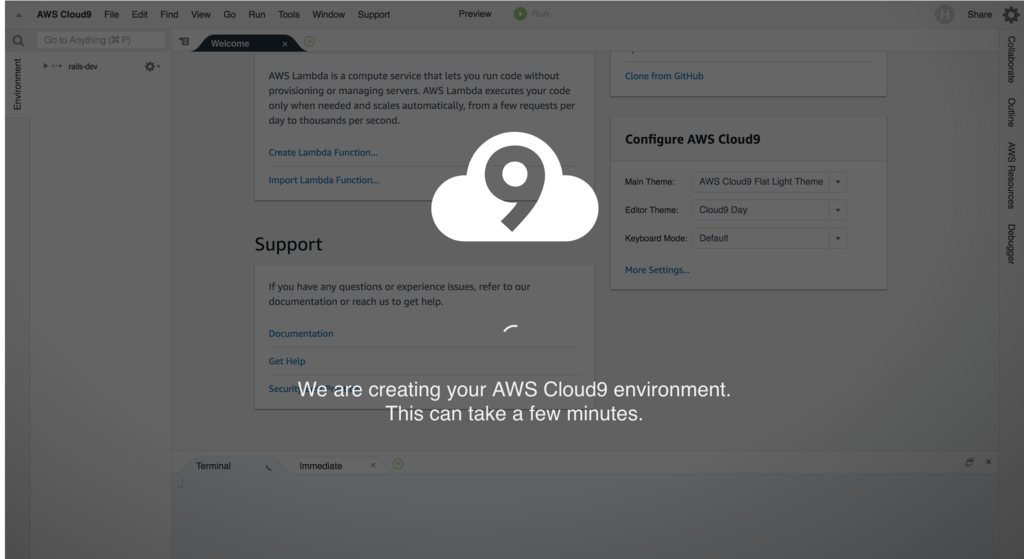Open the File menu

[112, 14]
